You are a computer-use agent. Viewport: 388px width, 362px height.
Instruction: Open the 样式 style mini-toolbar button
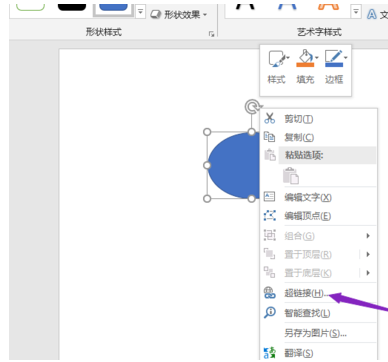point(277,67)
